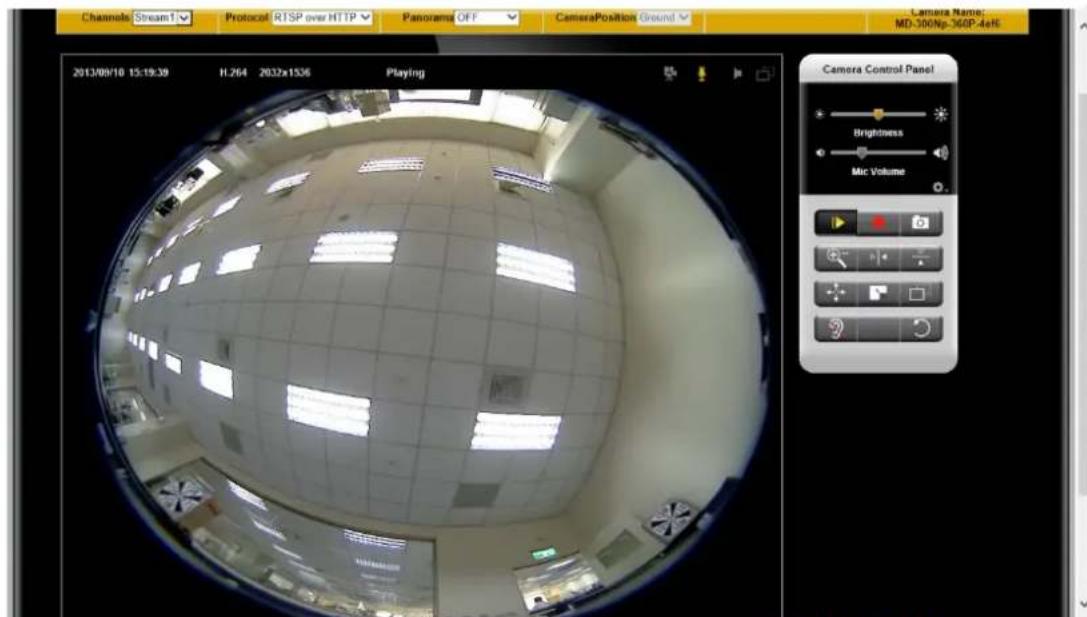
Task: Click the Brightness slider handle
Action: (878, 114)
